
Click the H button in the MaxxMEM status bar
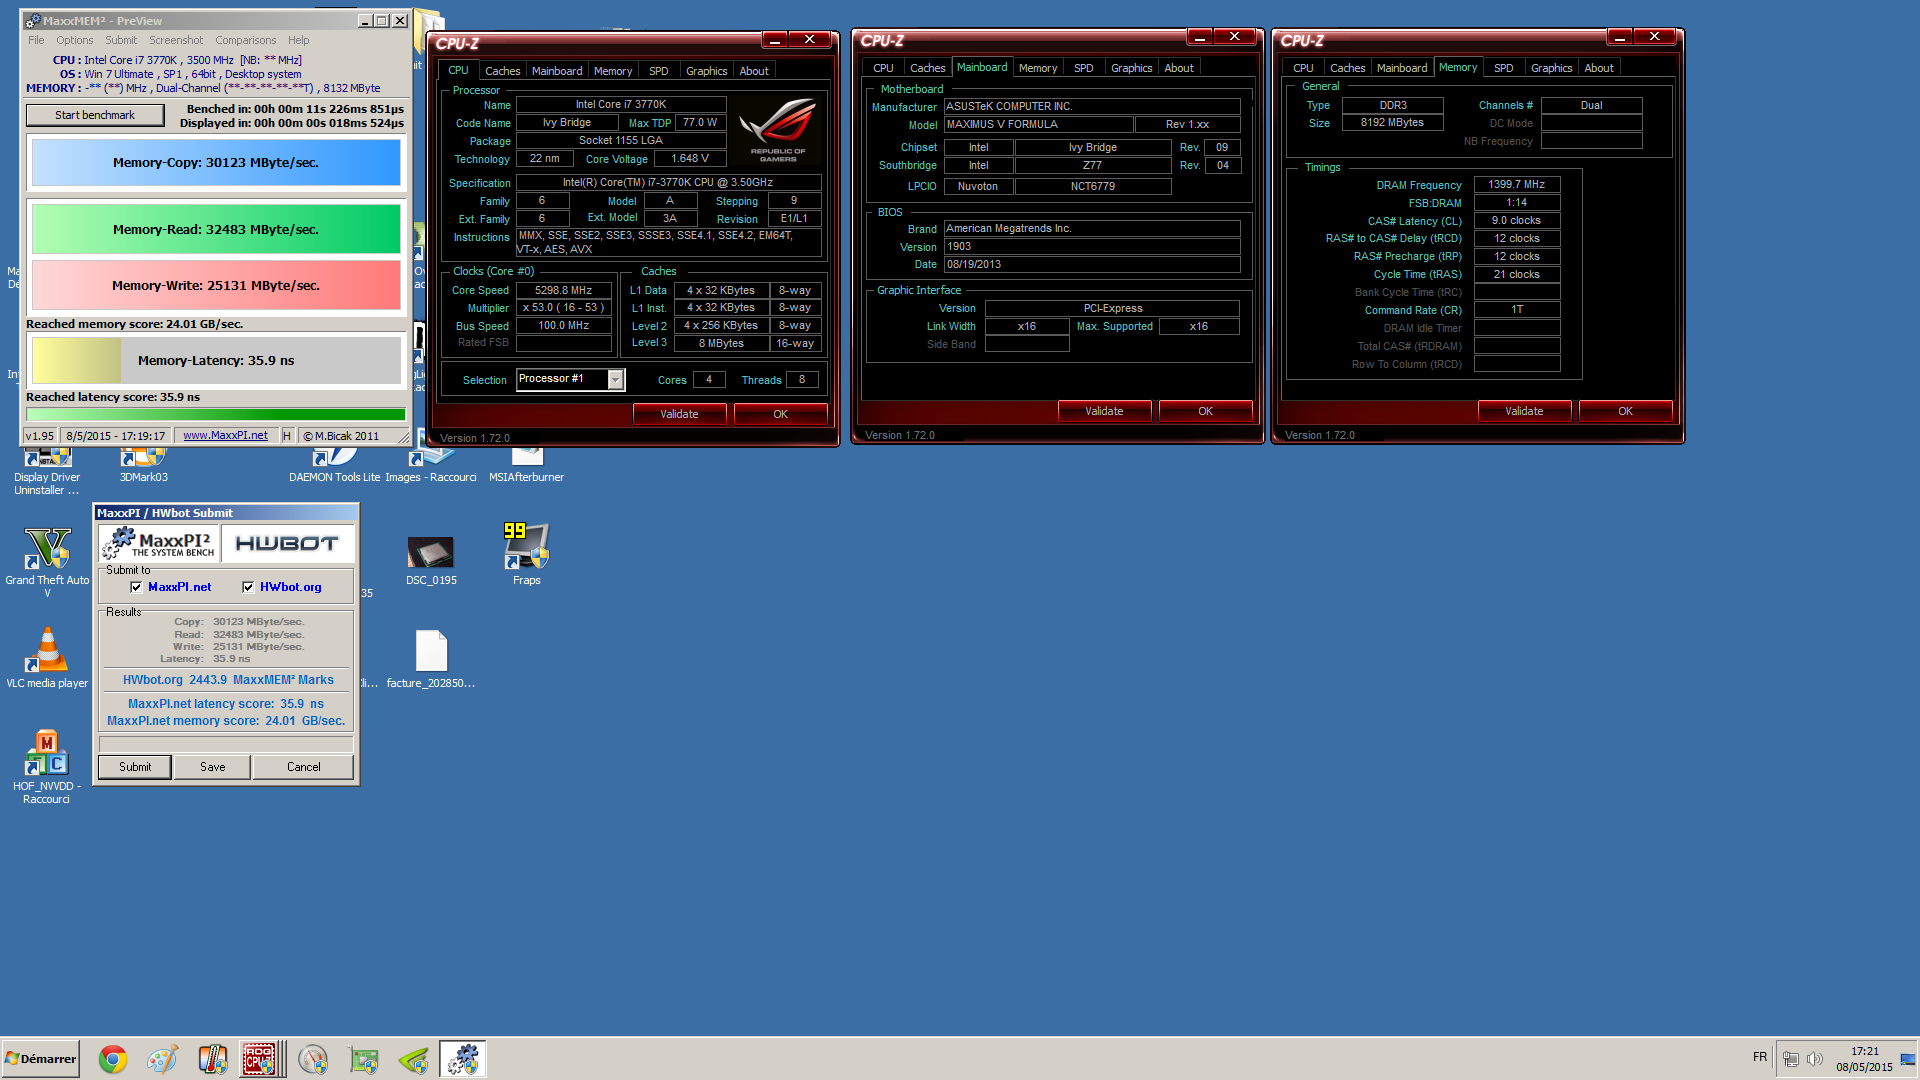287,436
